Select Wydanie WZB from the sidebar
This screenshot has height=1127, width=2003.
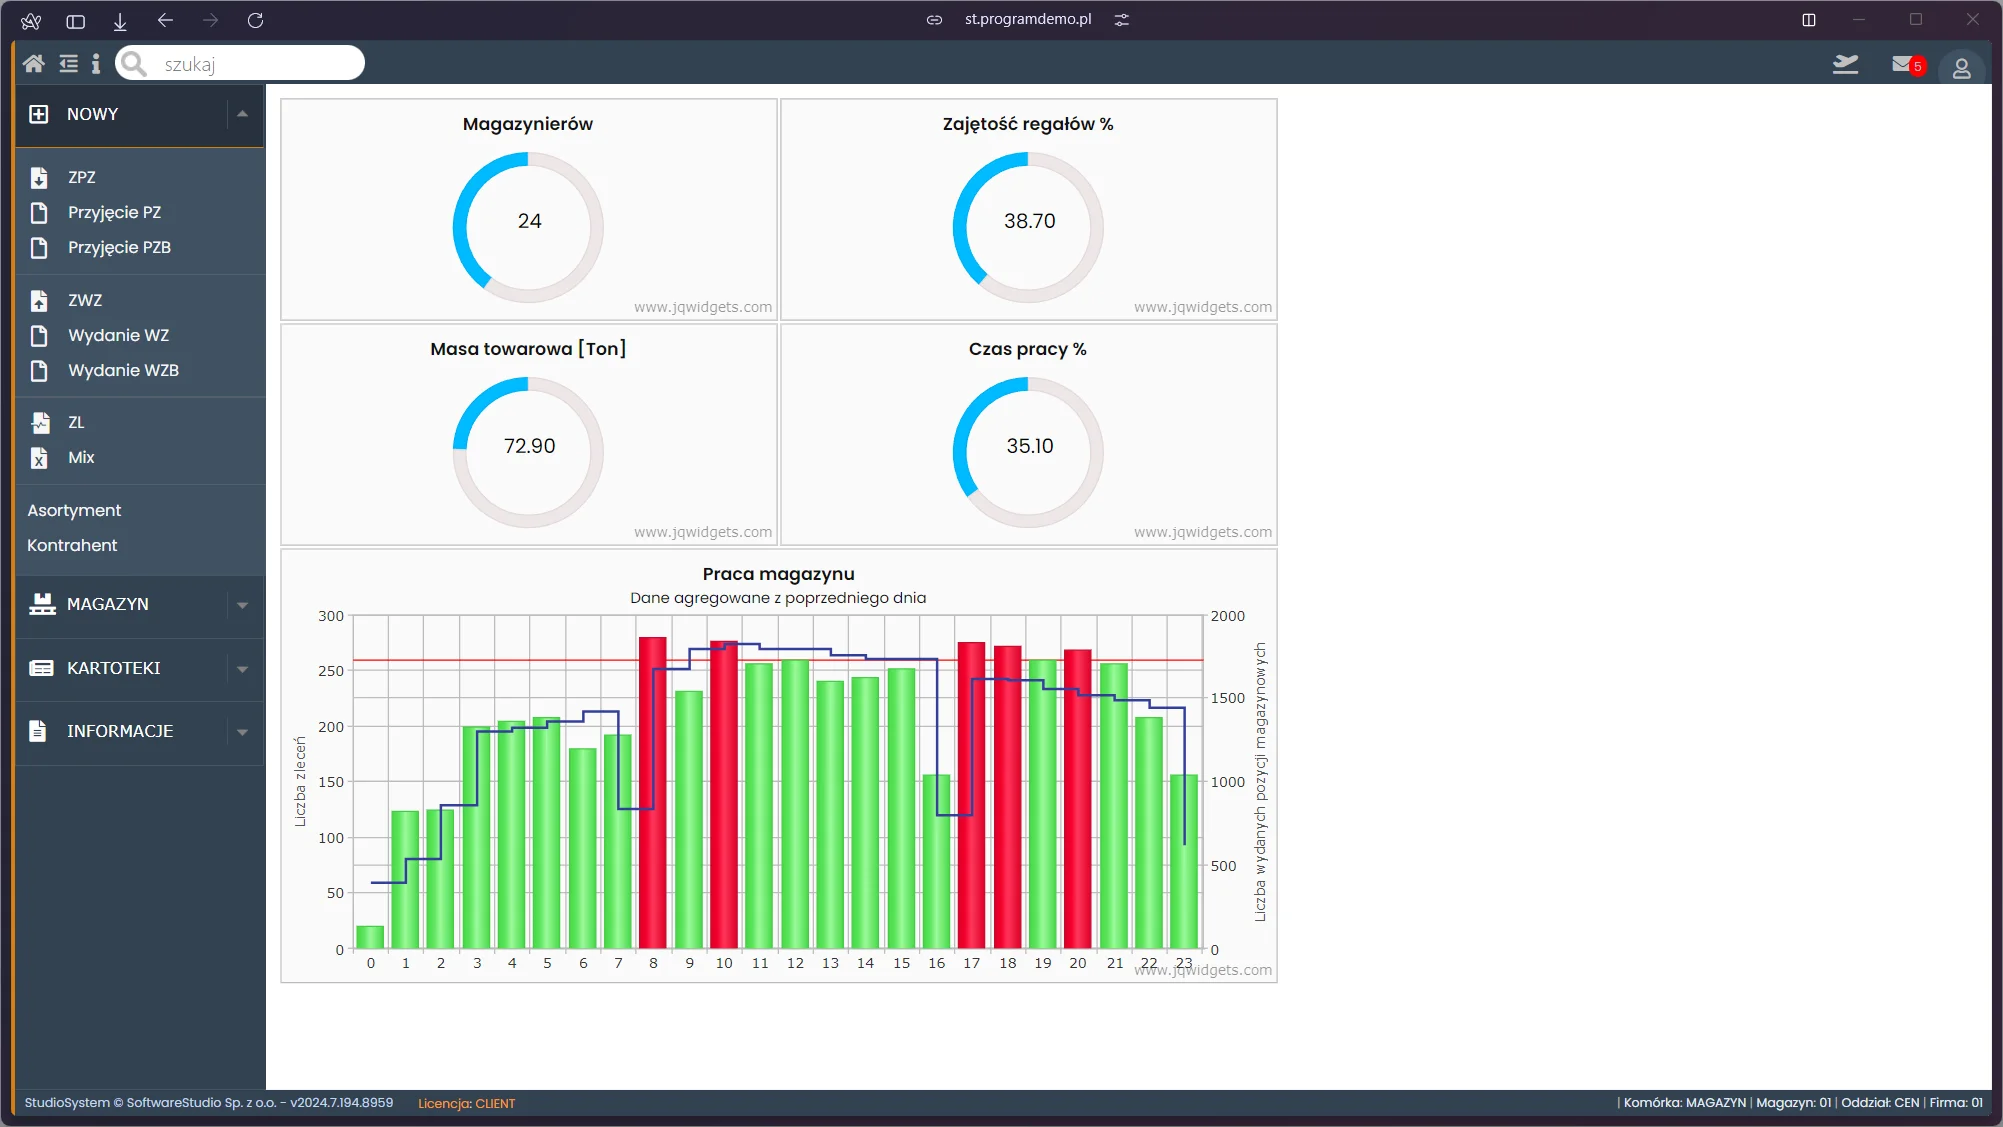click(x=123, y=370)
